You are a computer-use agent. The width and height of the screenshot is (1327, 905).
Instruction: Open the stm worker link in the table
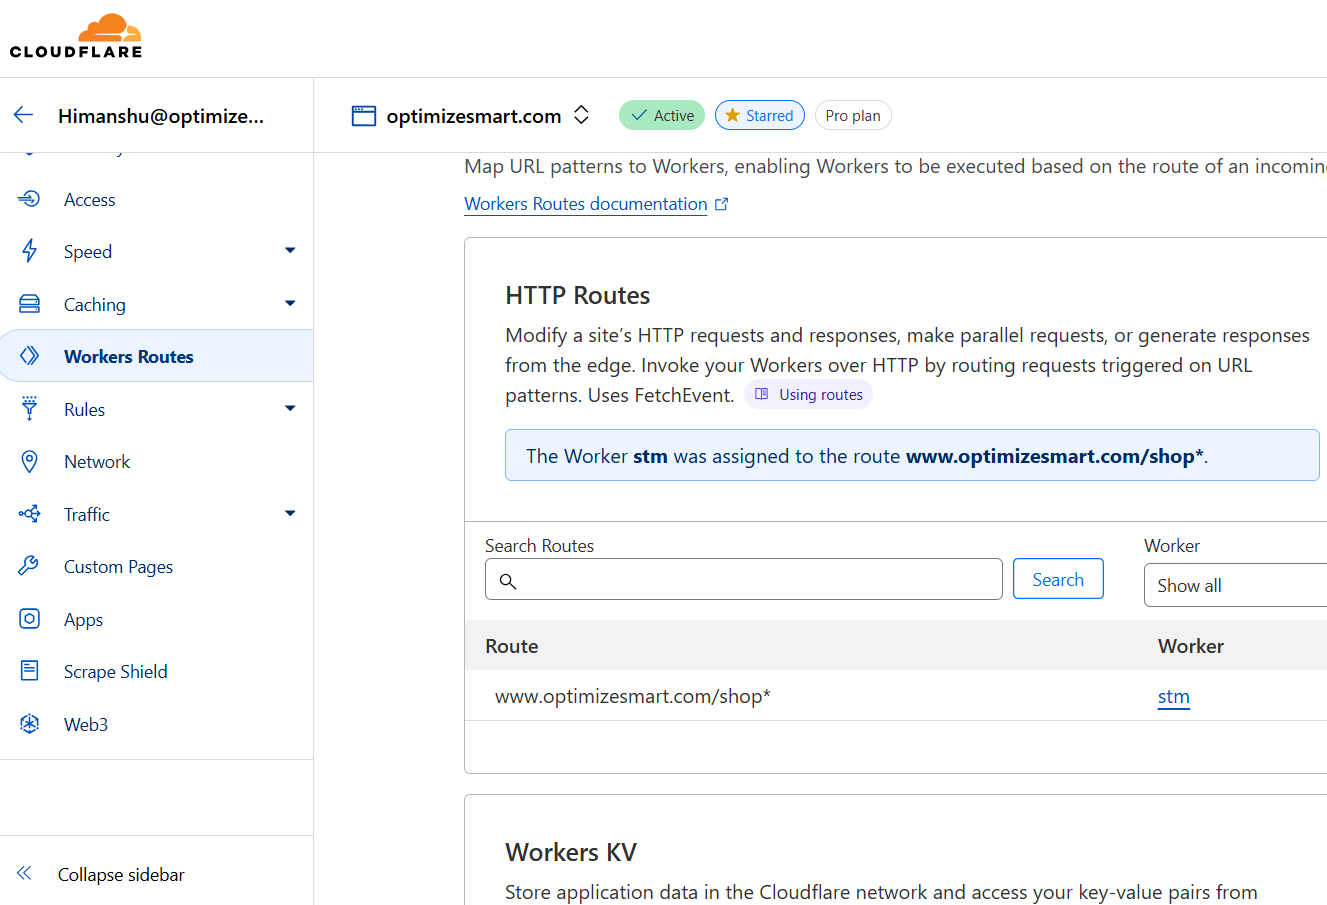(1174, 697)
